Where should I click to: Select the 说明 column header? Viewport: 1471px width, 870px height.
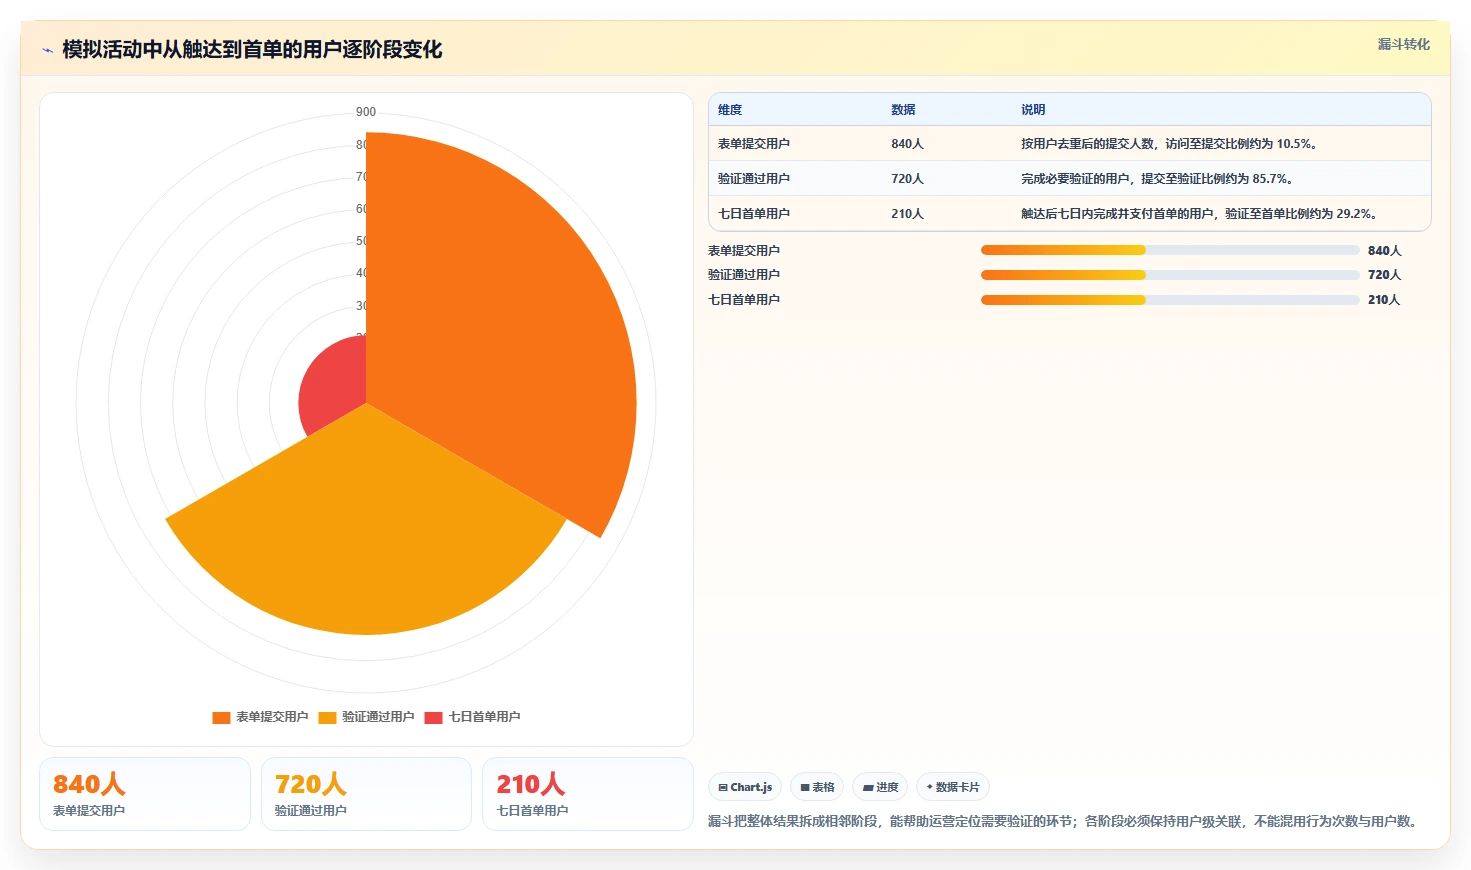coord(1033,110)
